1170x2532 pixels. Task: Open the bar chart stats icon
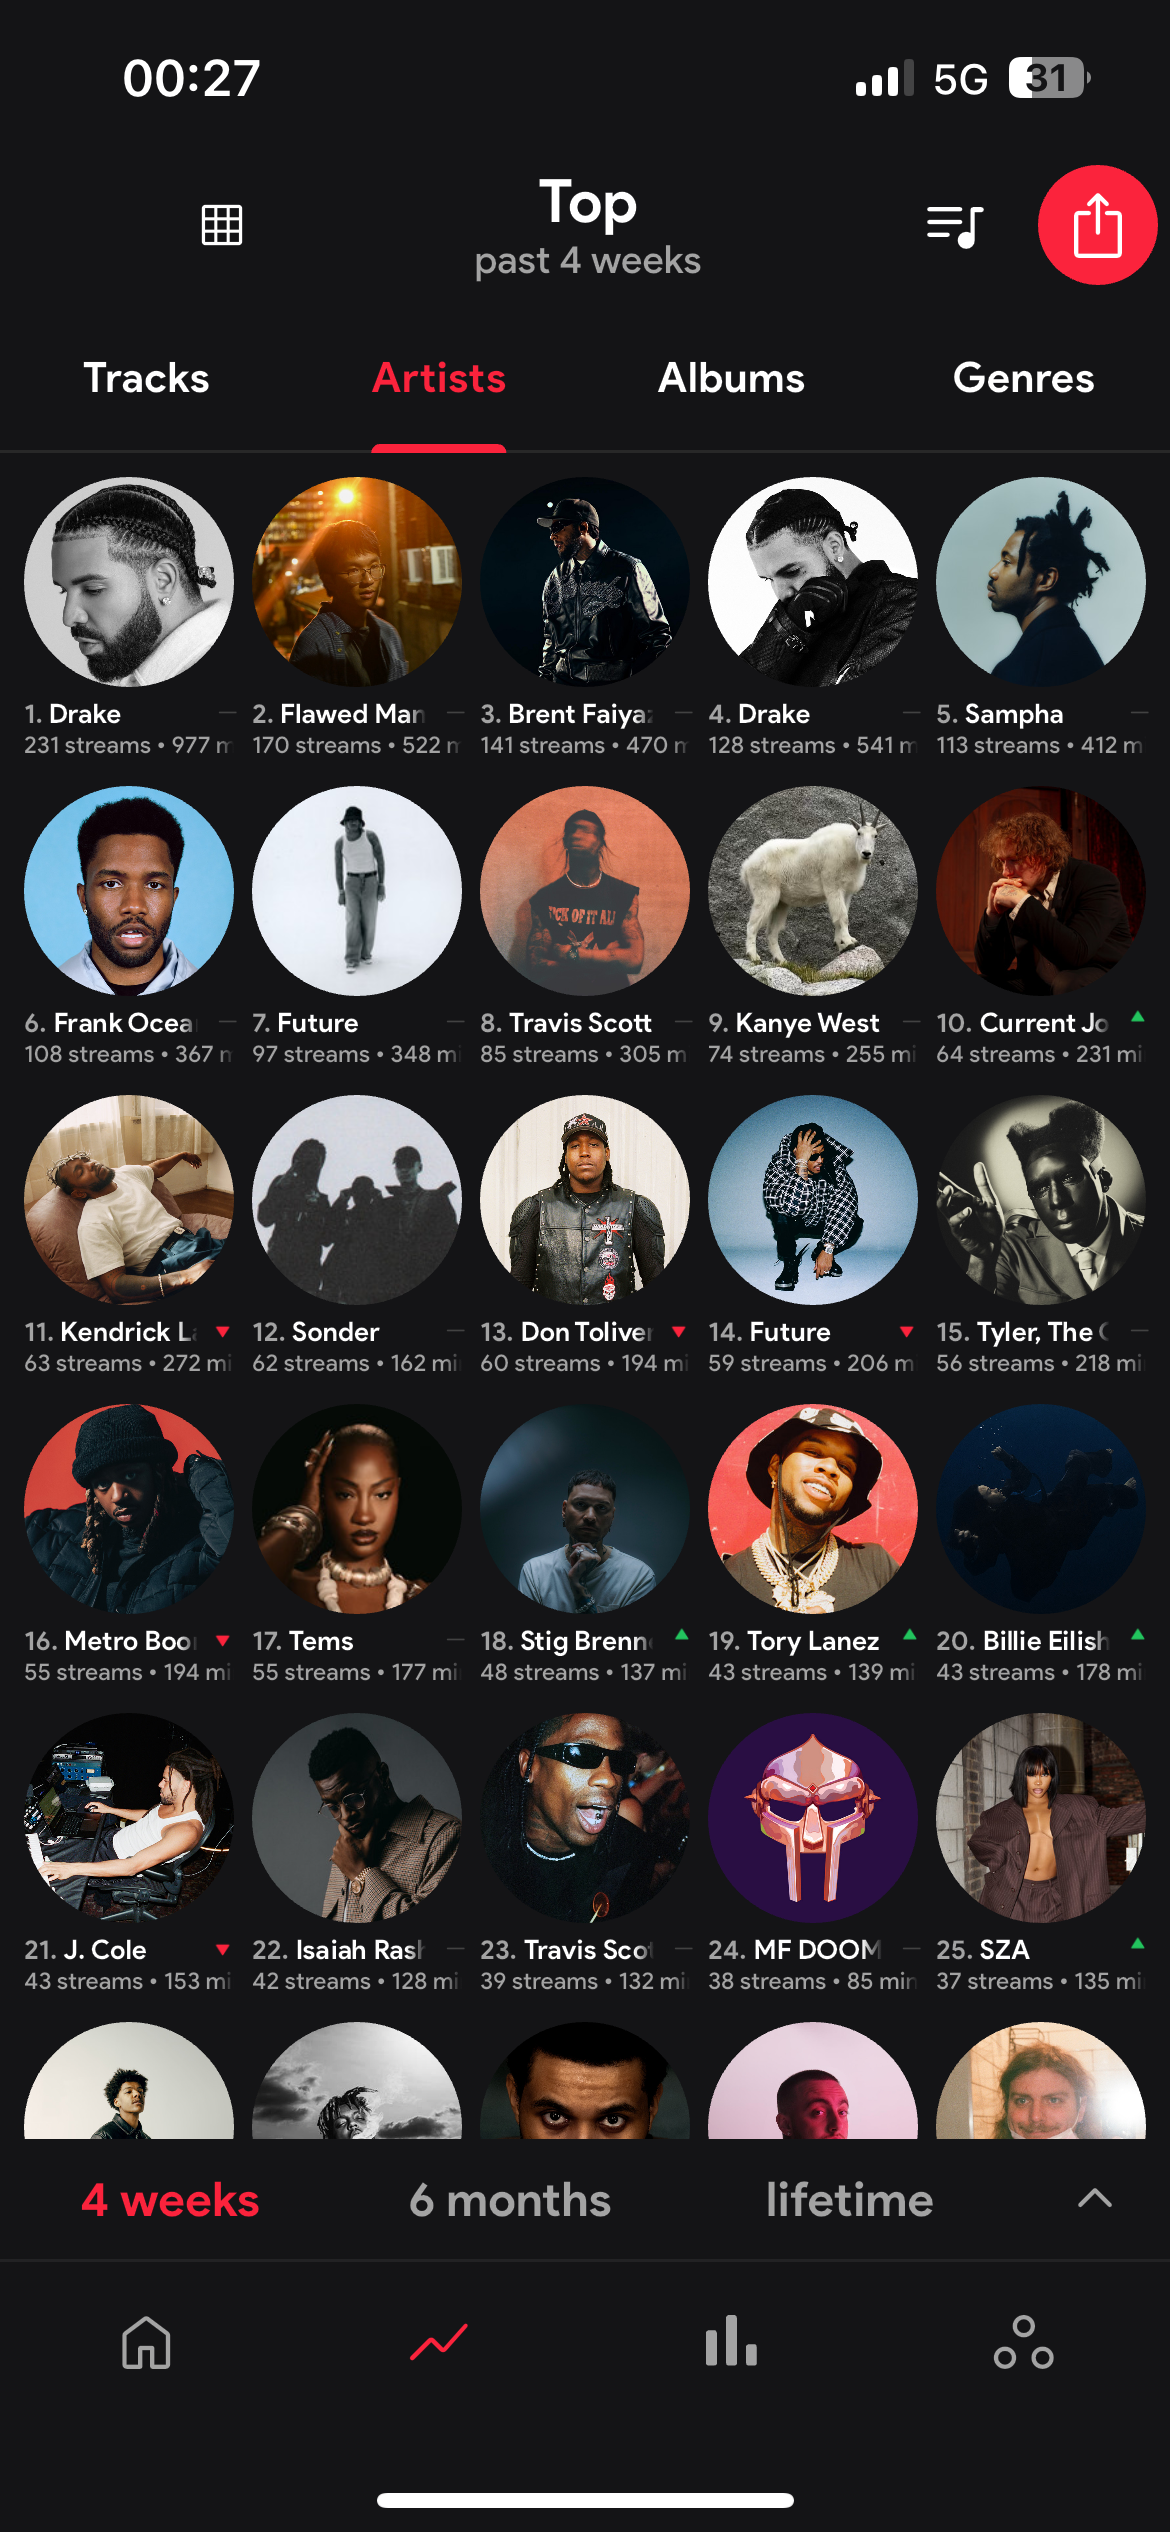[x=731, y=2341]
